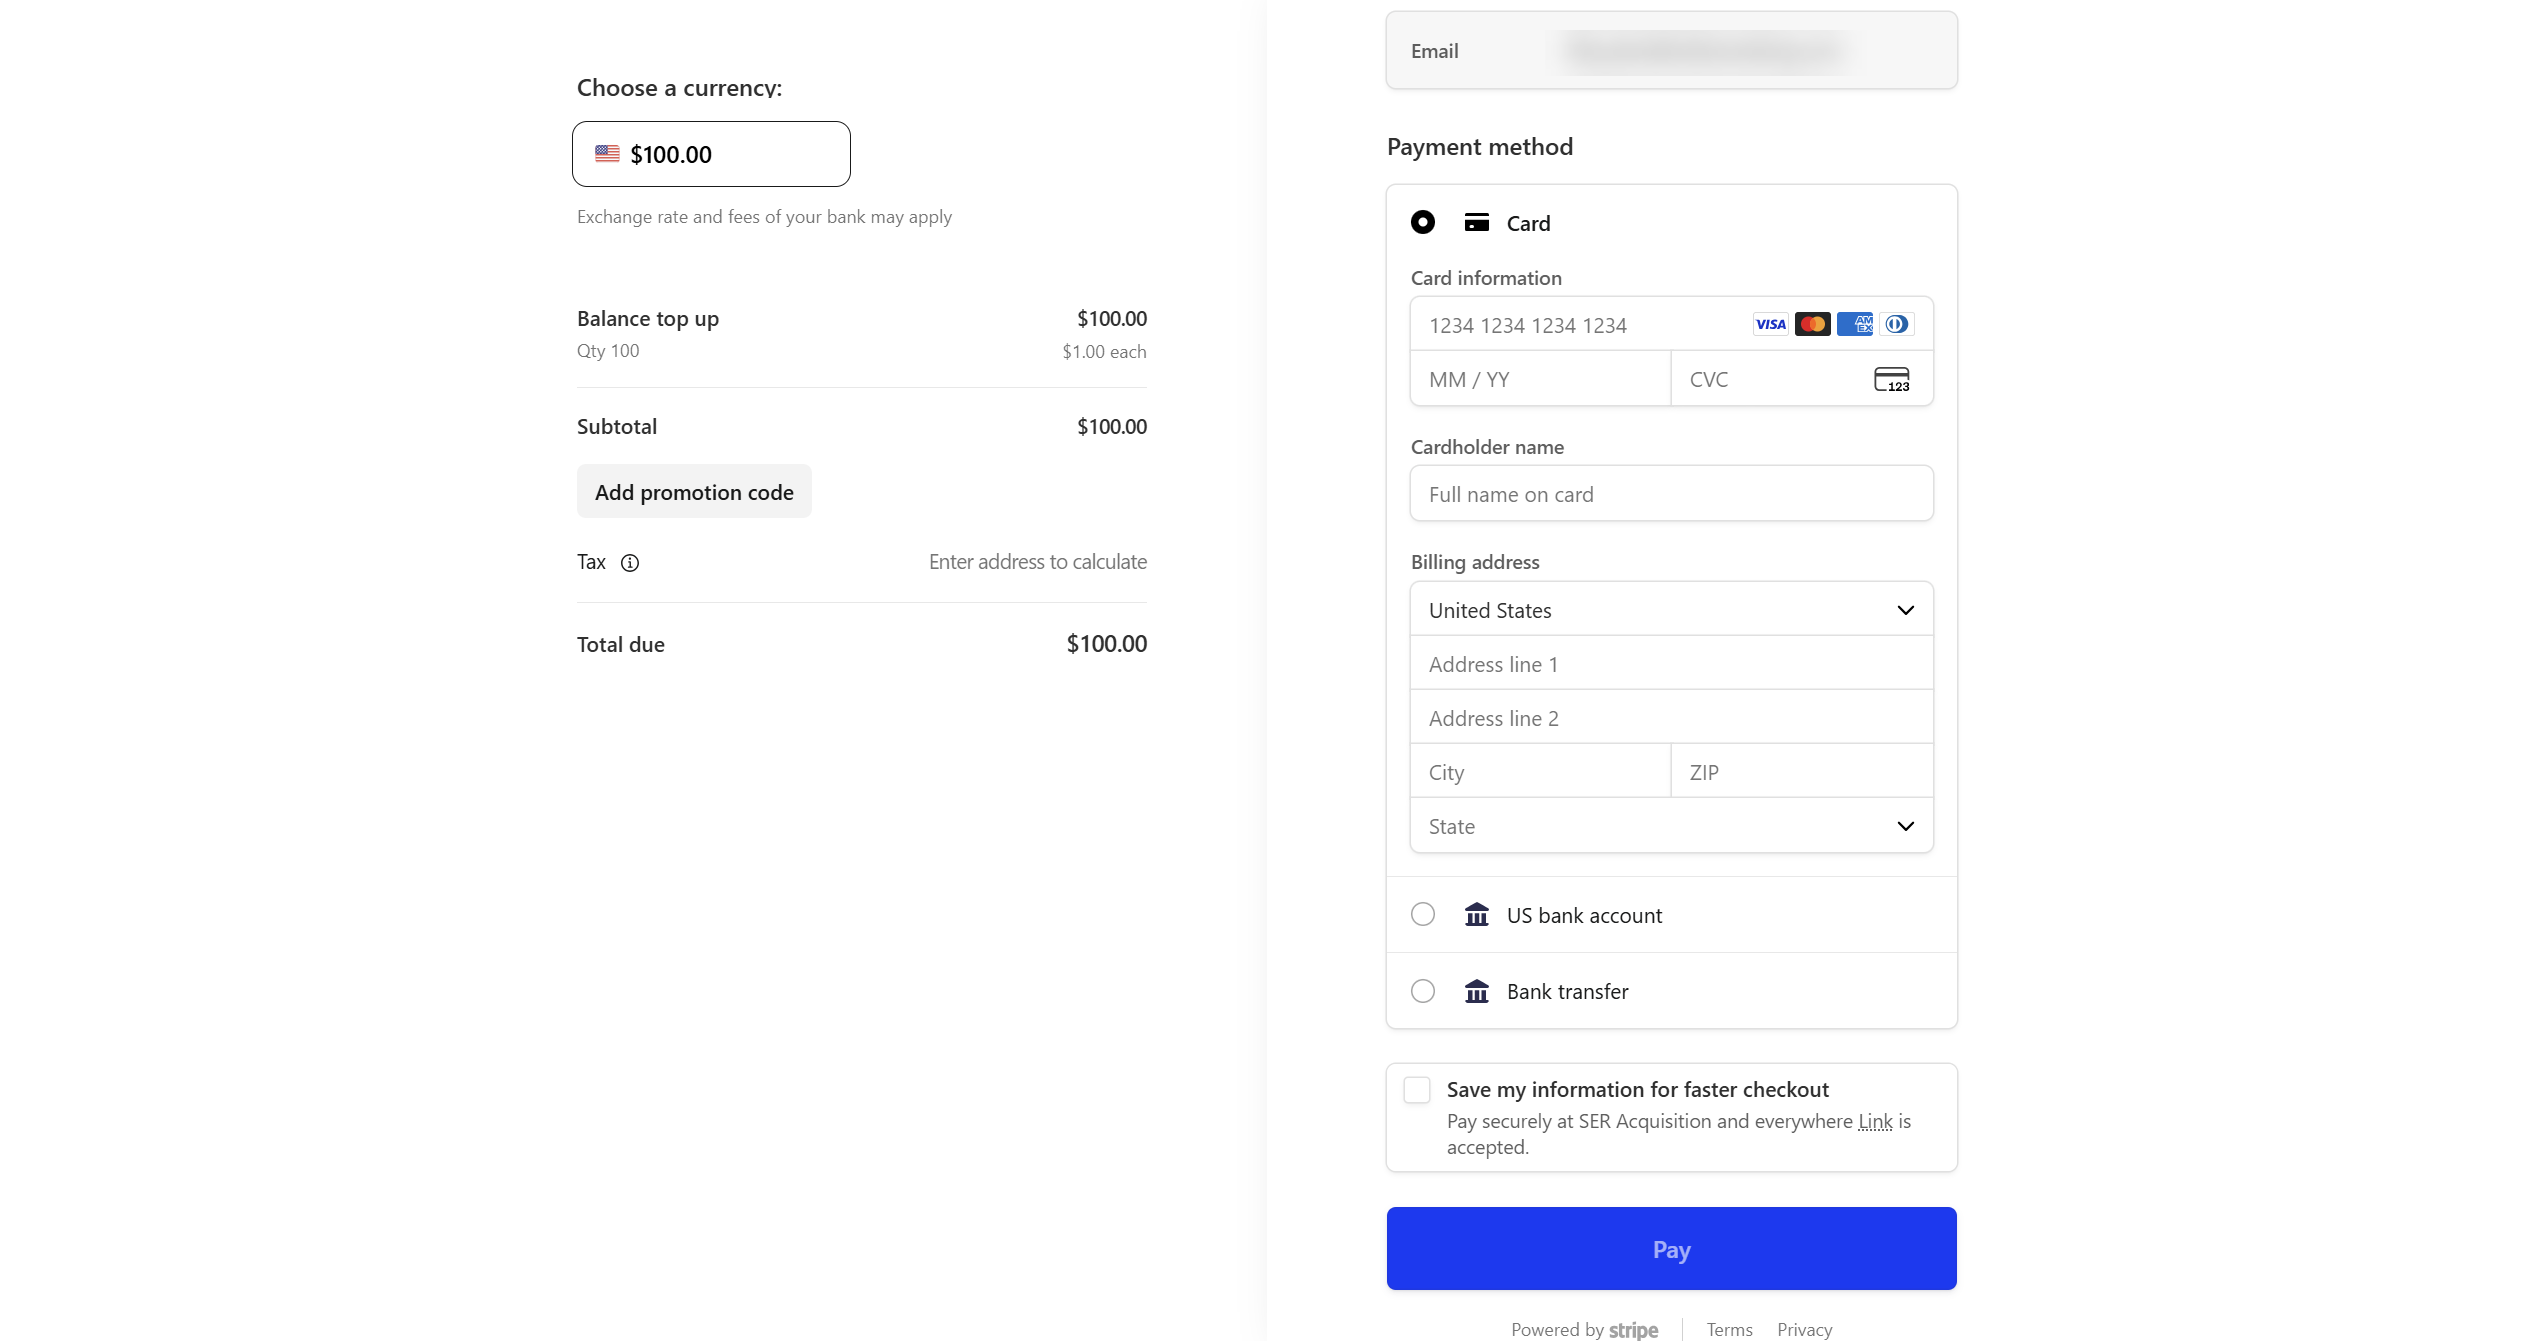Click the Mastercard logo icon
This screenshot has height=1341, width=2529.
(x=1812, y=324)
